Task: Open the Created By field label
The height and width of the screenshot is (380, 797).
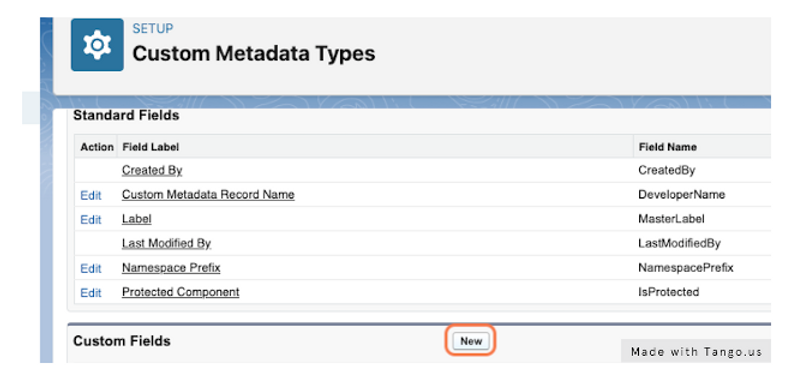Action: point(152,171)
